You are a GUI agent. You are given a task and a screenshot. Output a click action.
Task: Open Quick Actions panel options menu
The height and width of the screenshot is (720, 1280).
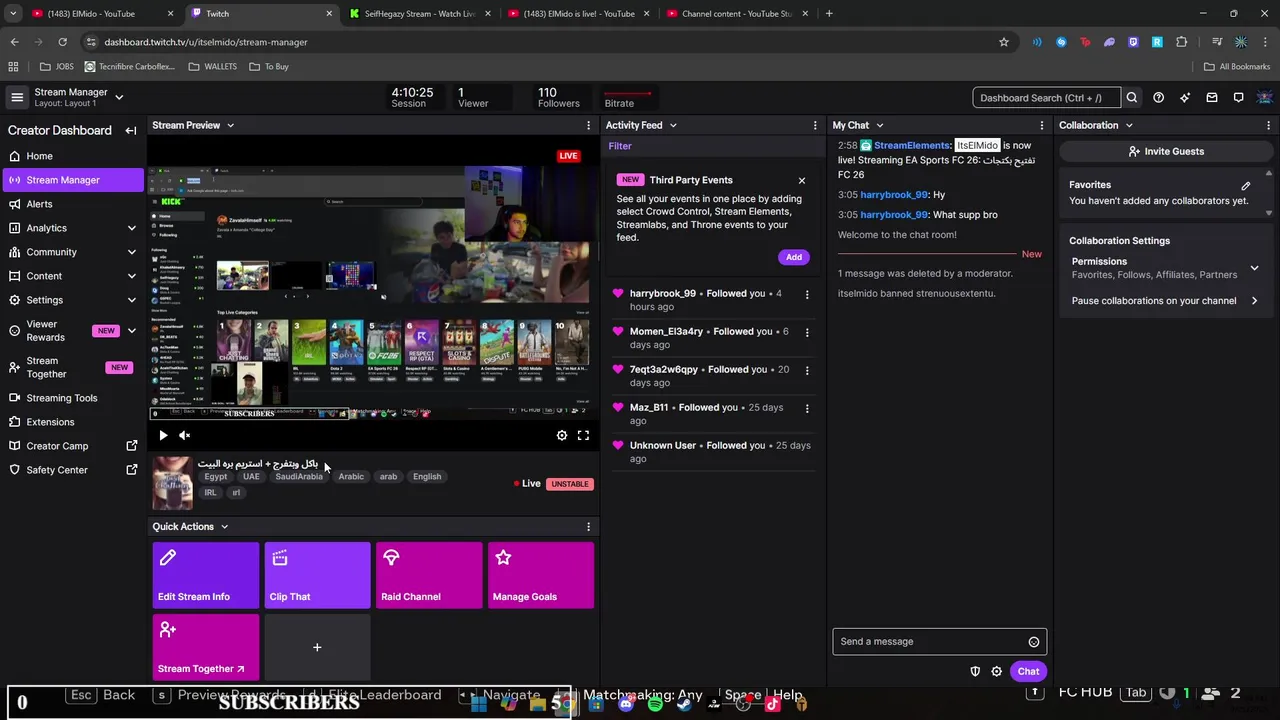pyautogui.click(x=588, y=526)
